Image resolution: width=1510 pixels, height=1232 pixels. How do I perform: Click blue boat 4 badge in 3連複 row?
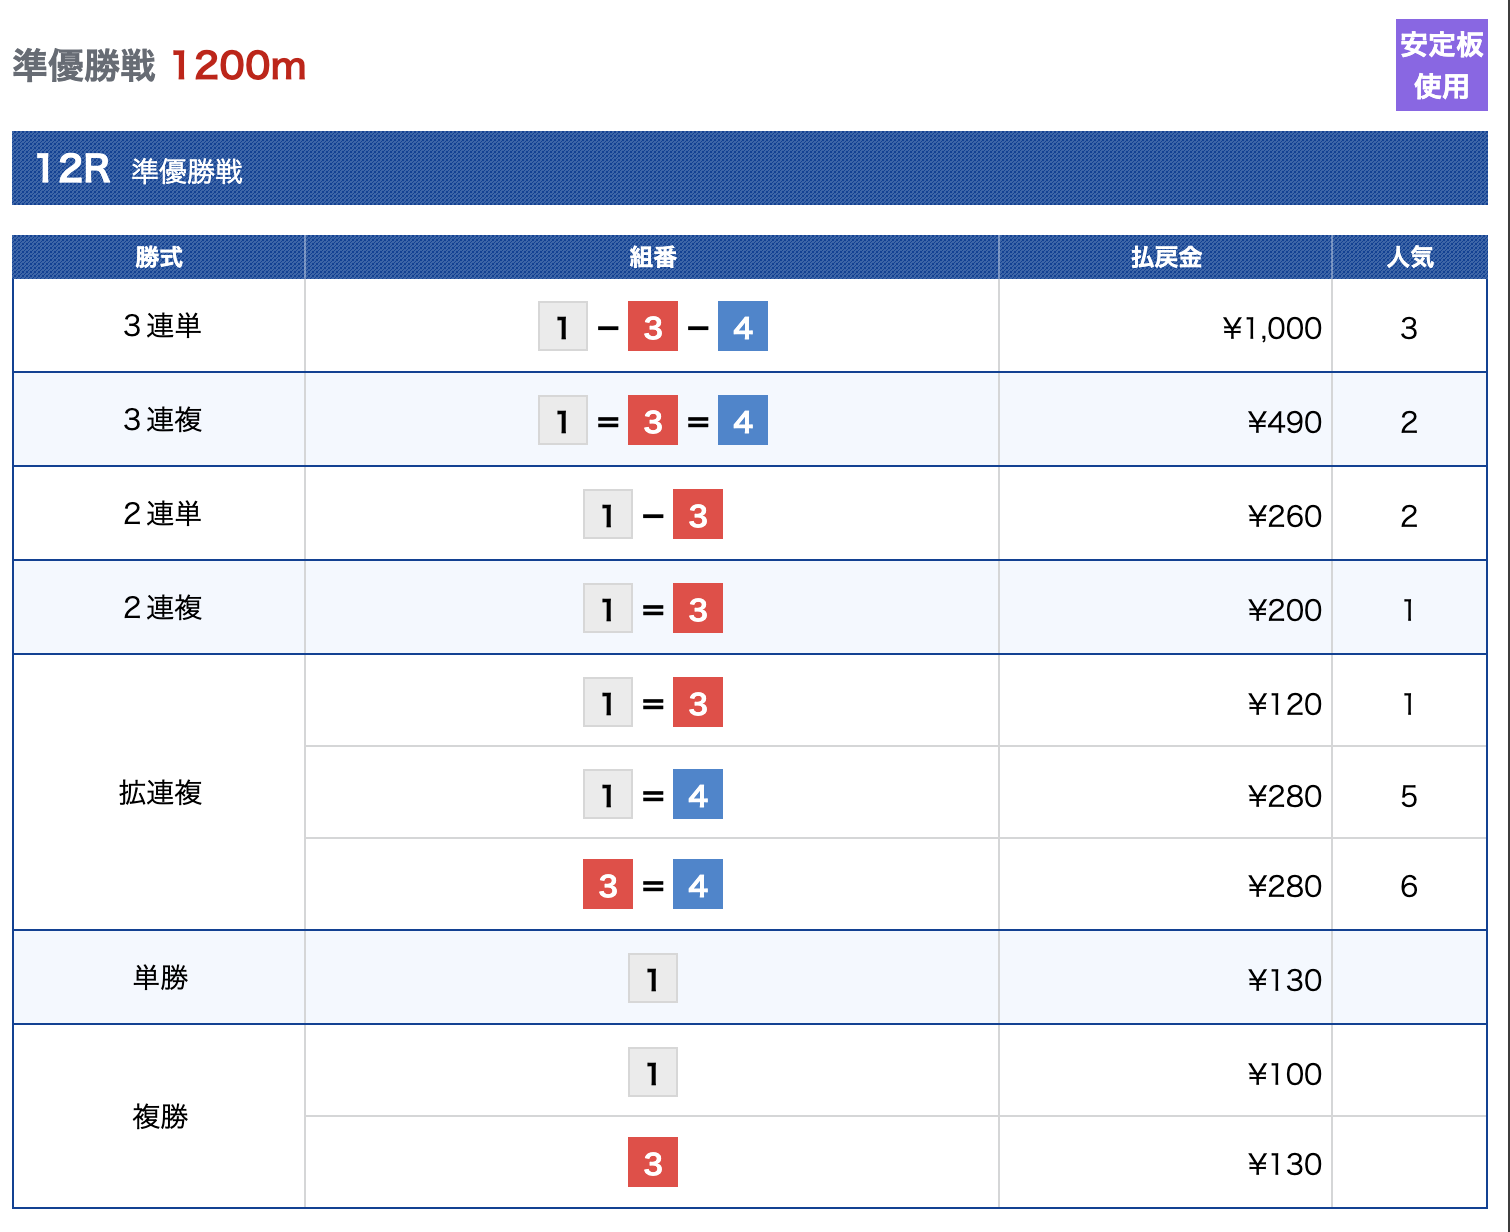(743, 421)
